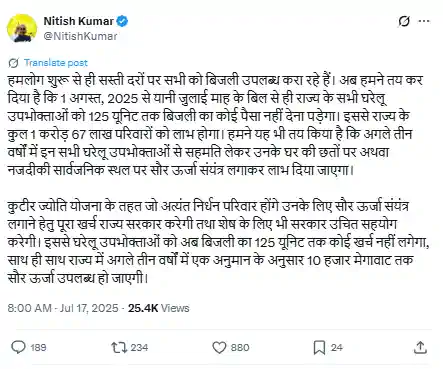
Task: Click the blue verified badge
Action: 123,21
